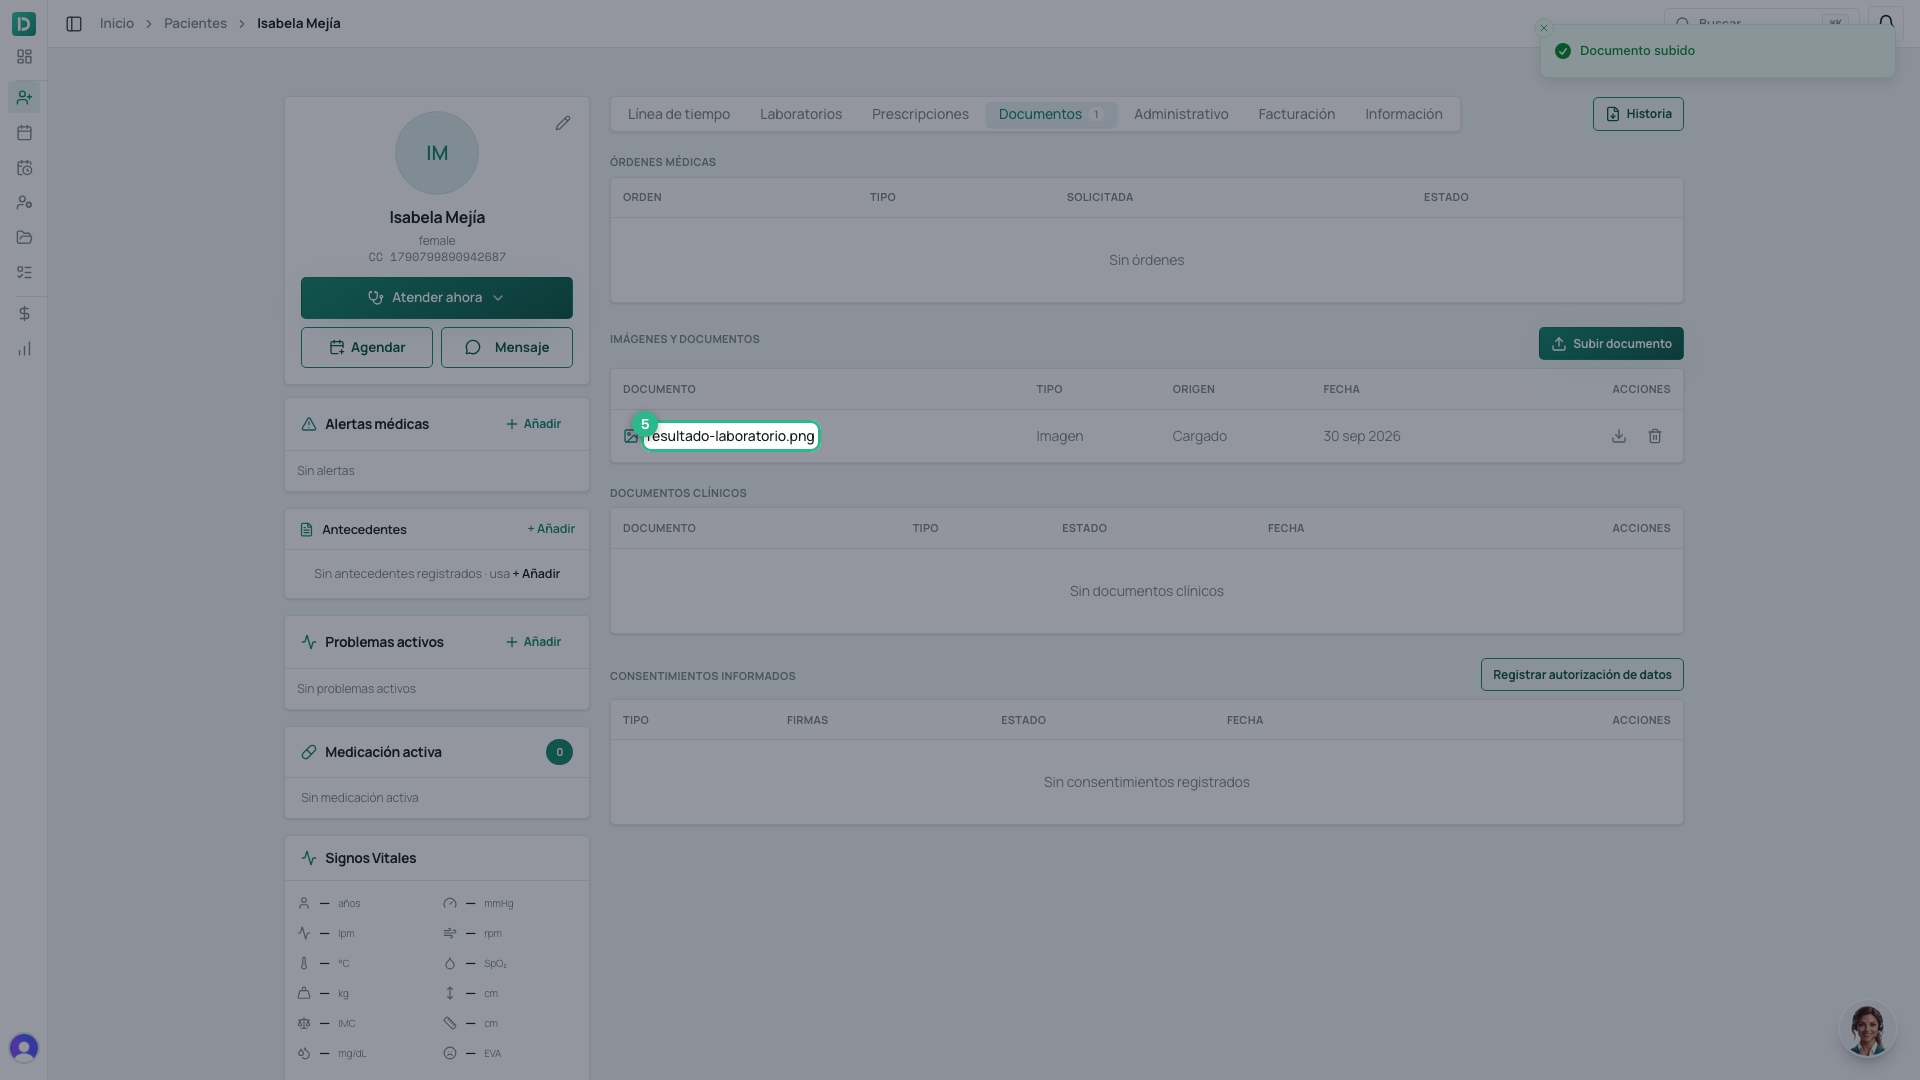Switch to Línea de tiempo tab
Screen dimensions: 1920x1080
[679, 114]
